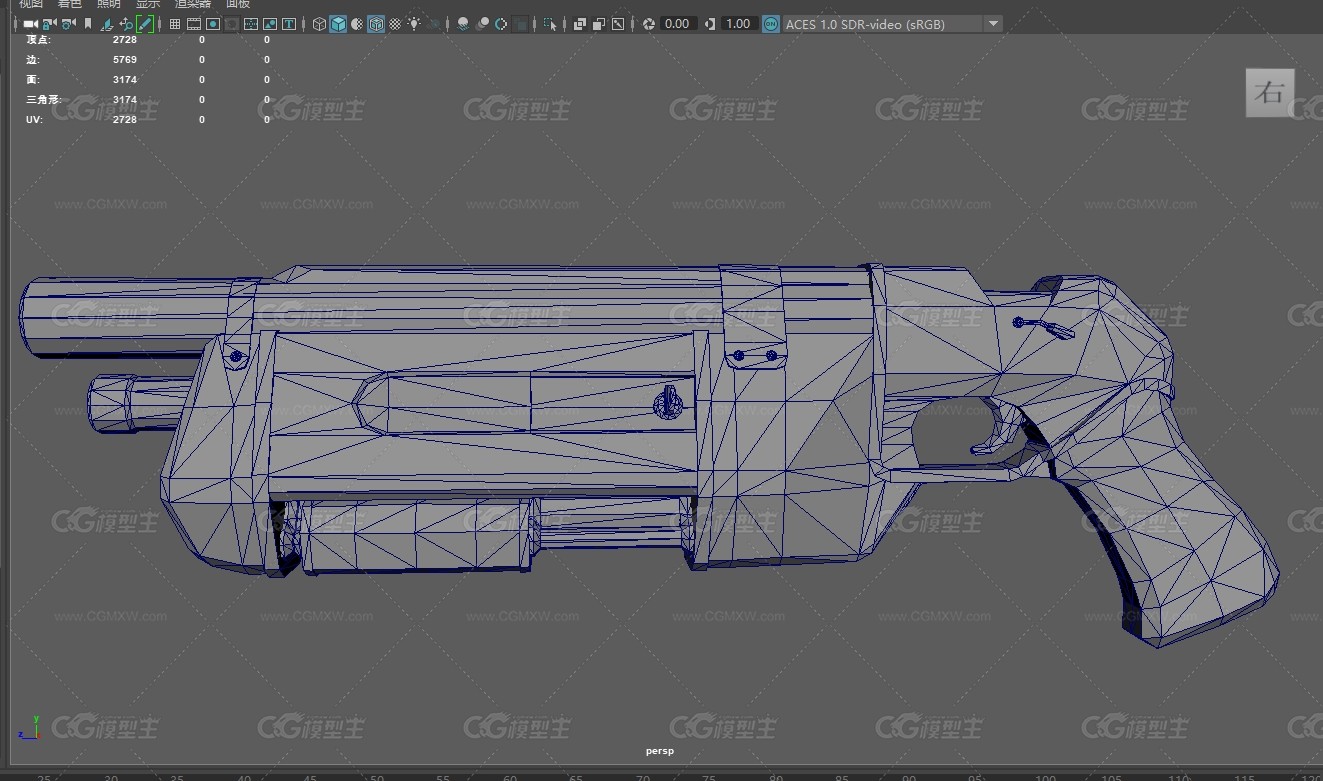Click the green Grease Pencil icon
The height and width of the screenshot is (781, 1323).
tap(145, 24)
